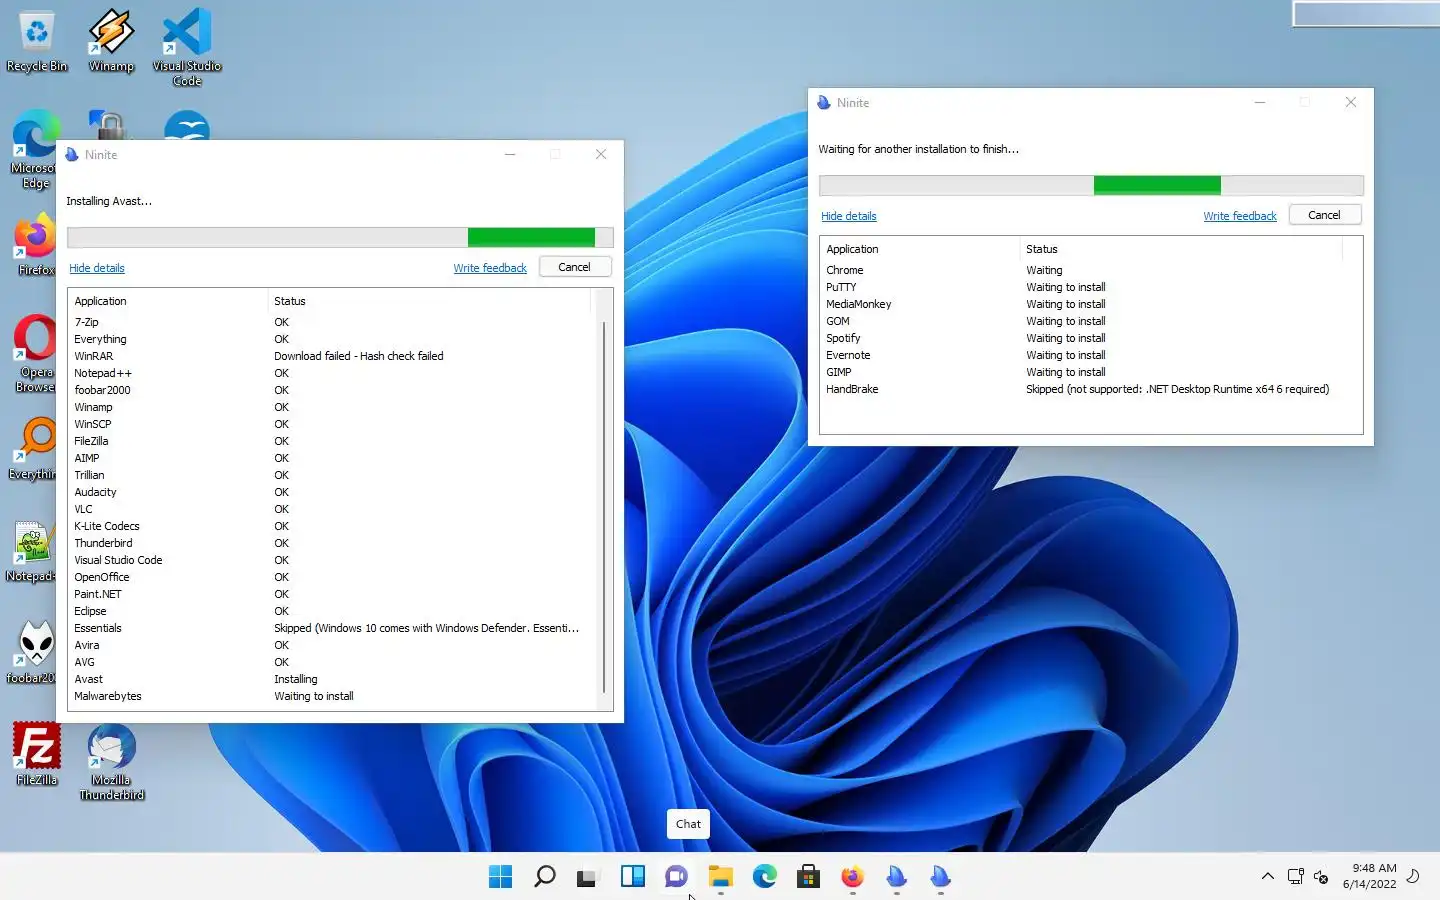The height and width of the screenshot is (900, 1440).
Task: Switch to second Ninite taskbar icon
Action: pyautogui.click(x=940, y=877)
